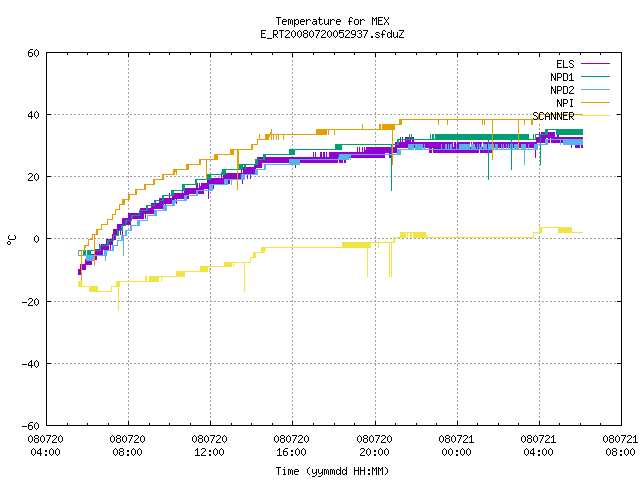Viewport: 640px width, 480px height.
Task: Click the yellow SCANNER legend line sample
Action: 596,116
